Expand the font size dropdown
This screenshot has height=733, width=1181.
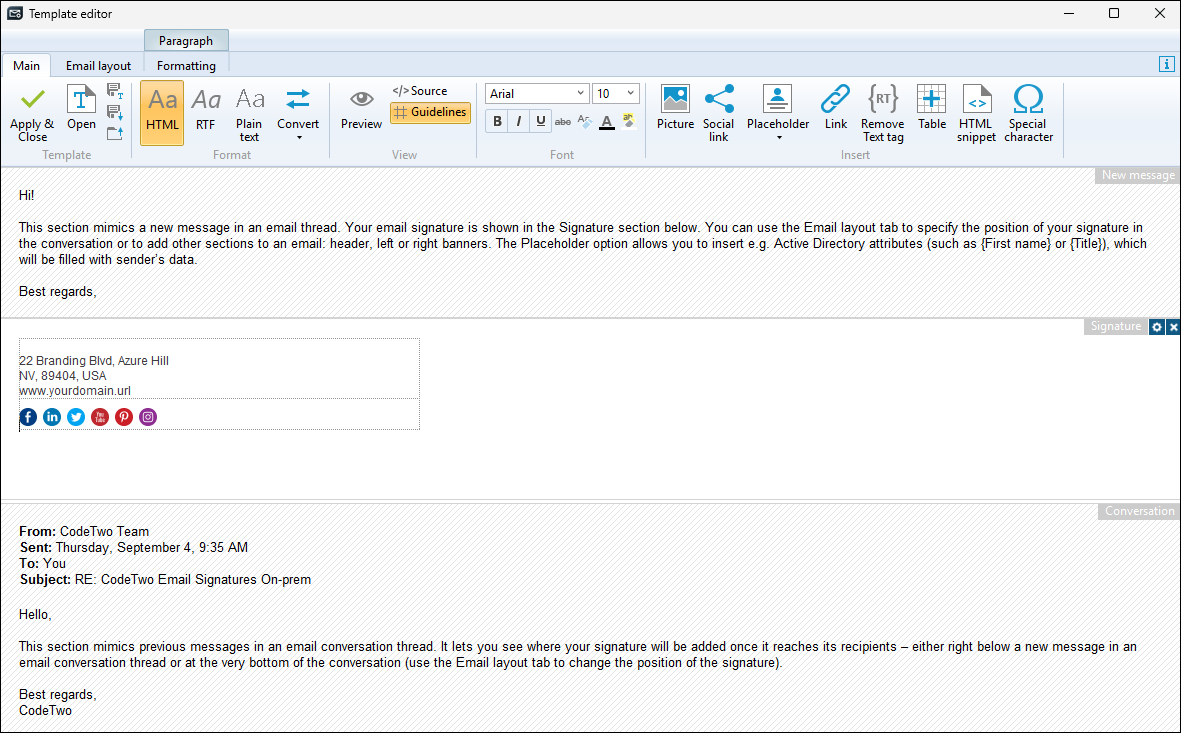click(631, 94)
